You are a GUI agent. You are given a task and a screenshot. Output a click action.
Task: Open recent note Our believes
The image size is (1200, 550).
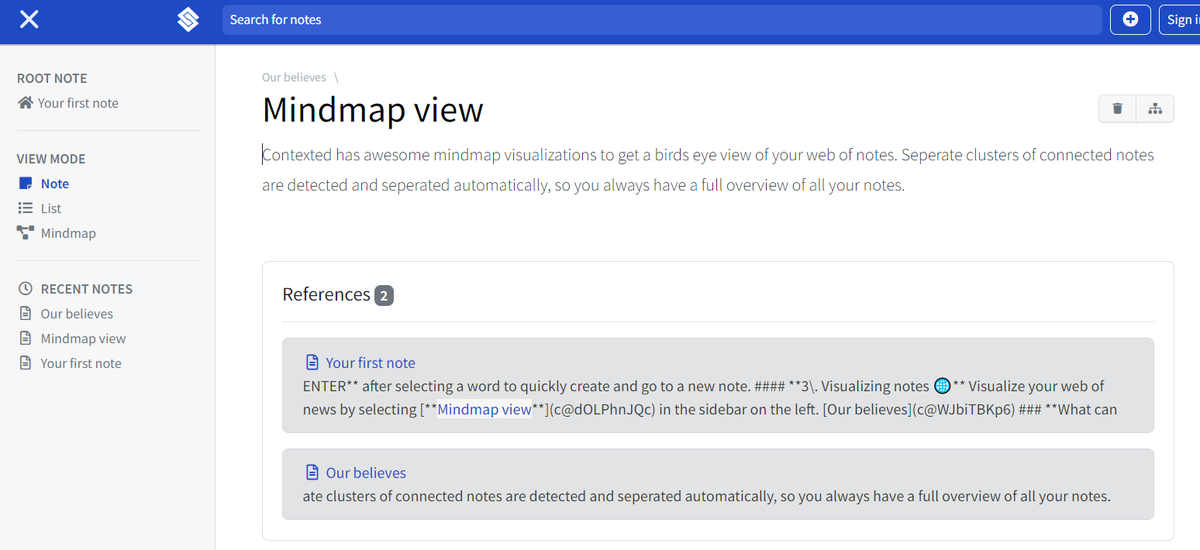[77, 314]
